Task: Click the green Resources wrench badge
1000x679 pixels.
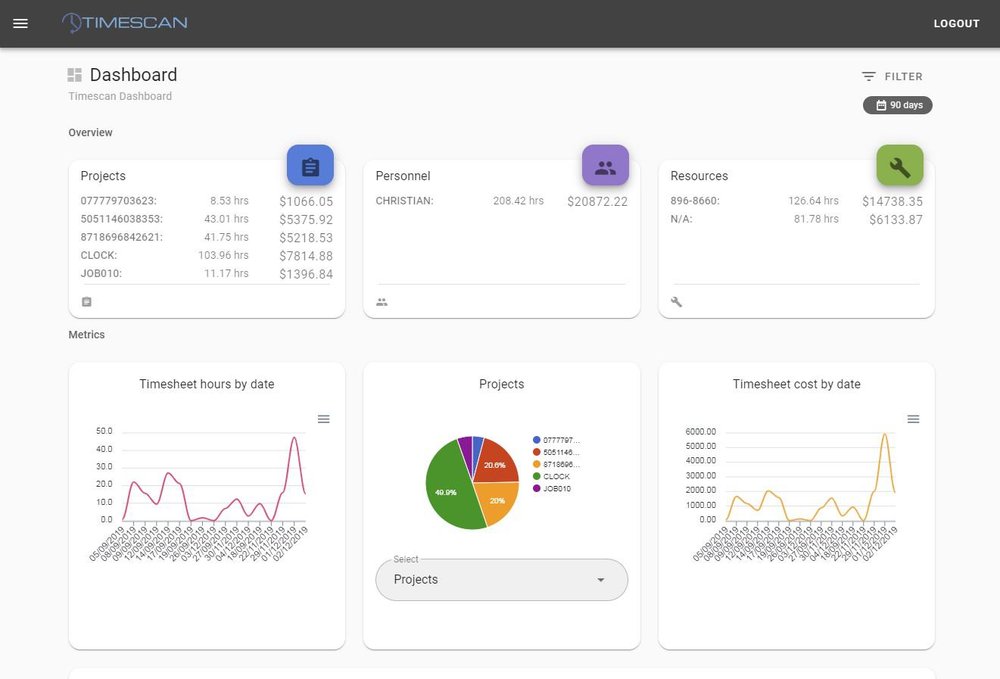Action: 899,166
